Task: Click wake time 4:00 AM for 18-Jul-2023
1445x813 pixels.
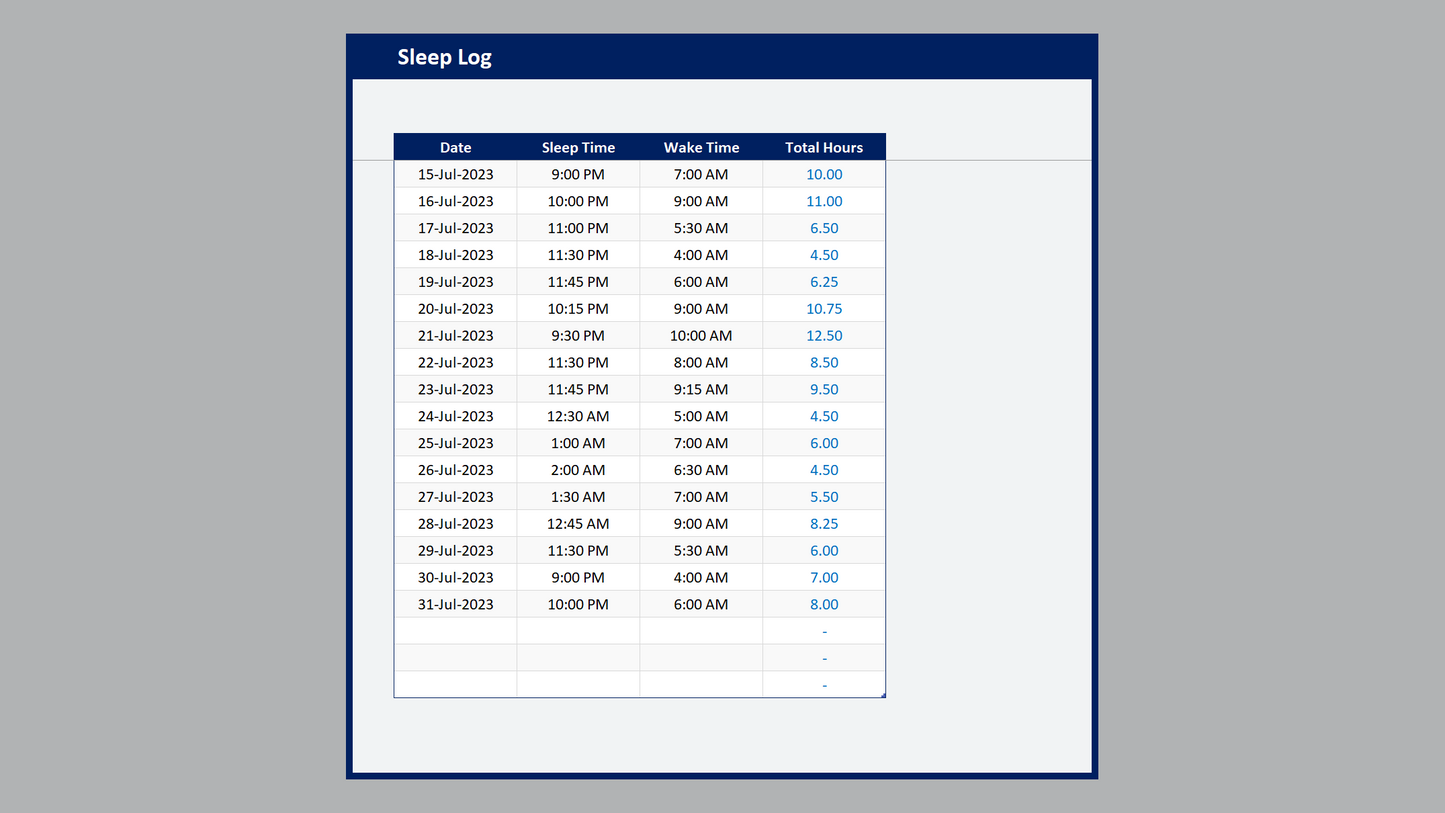Action: (701, 255)
